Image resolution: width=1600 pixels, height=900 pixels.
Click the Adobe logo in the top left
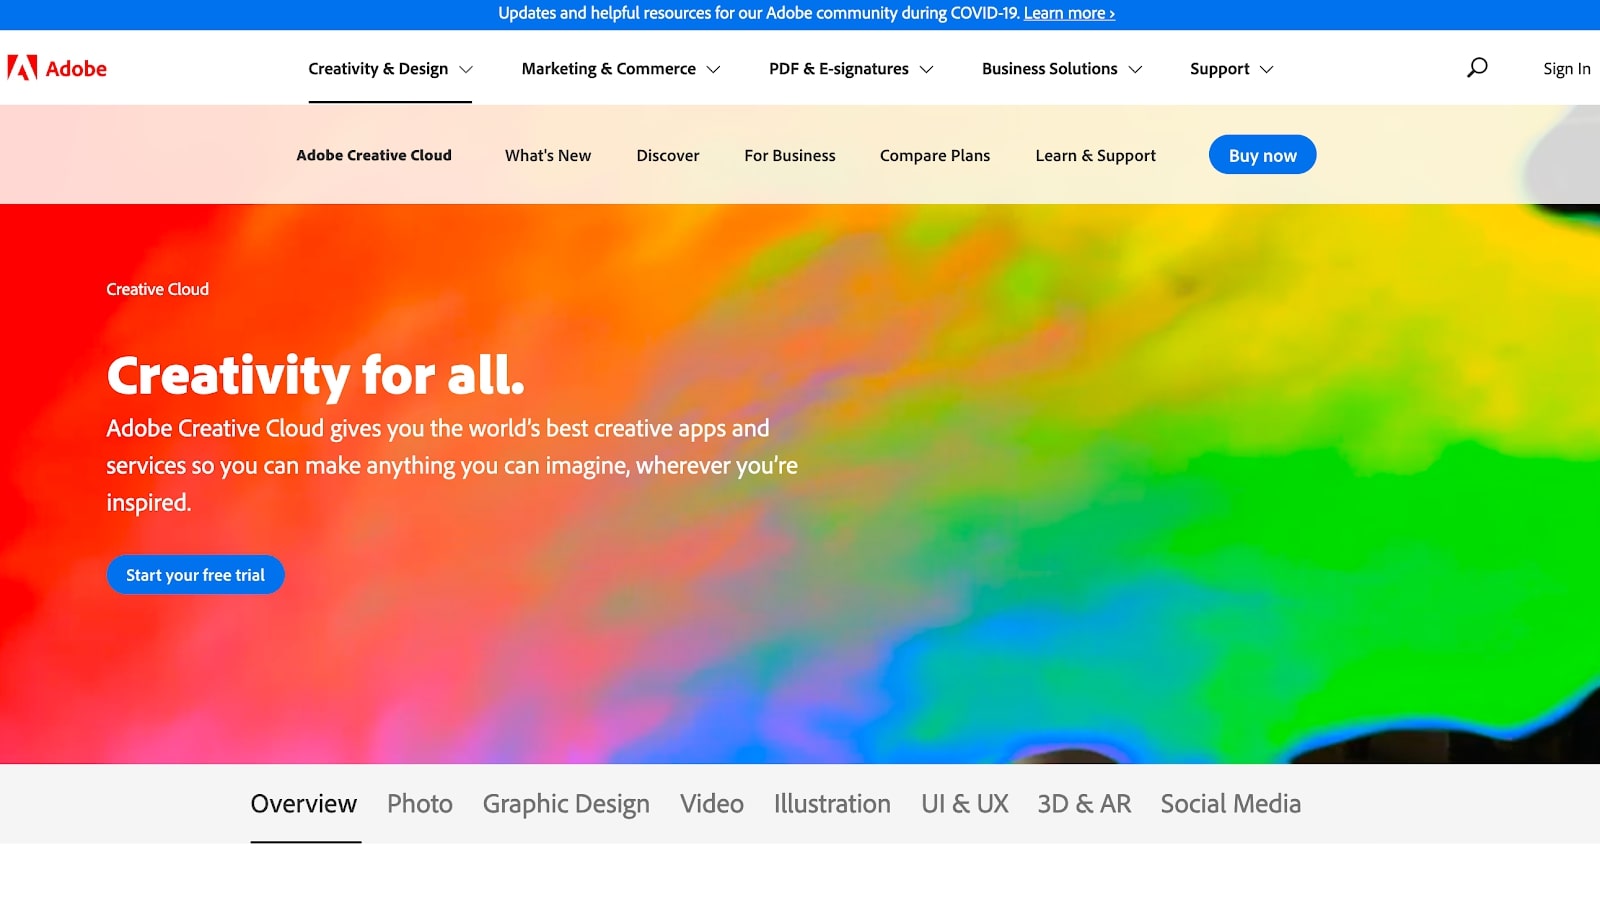click(57, 68)
